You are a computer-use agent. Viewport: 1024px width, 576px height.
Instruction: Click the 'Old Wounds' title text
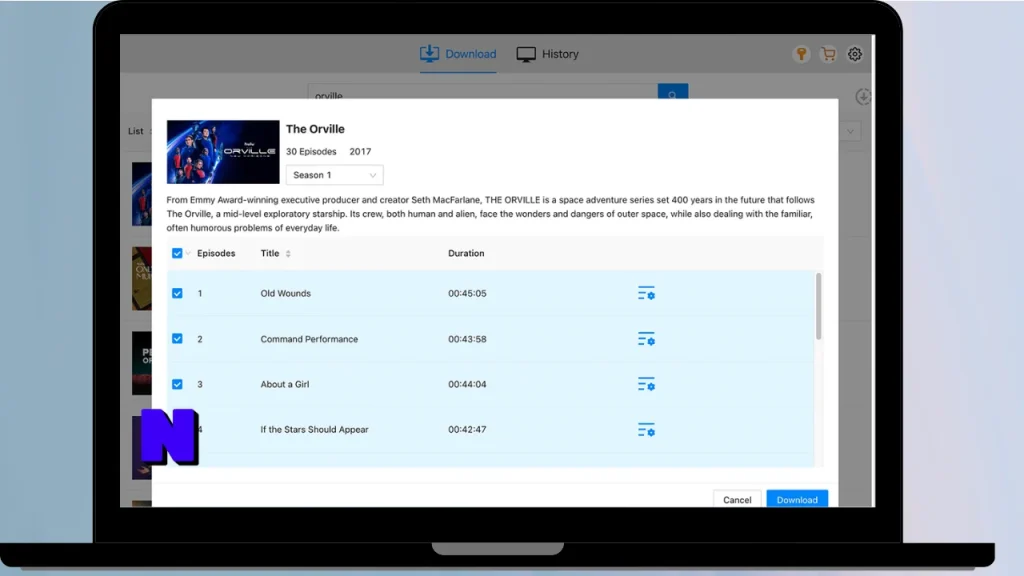tap(285, 293)
